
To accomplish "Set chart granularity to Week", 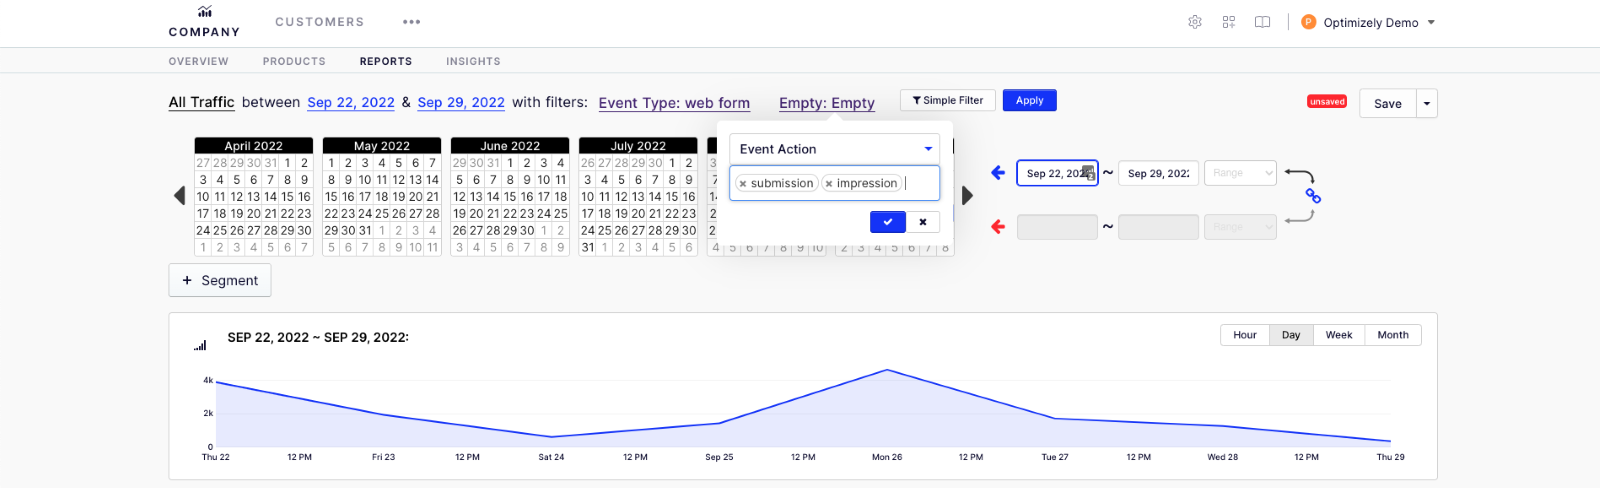I will (x=1339, y=335).
